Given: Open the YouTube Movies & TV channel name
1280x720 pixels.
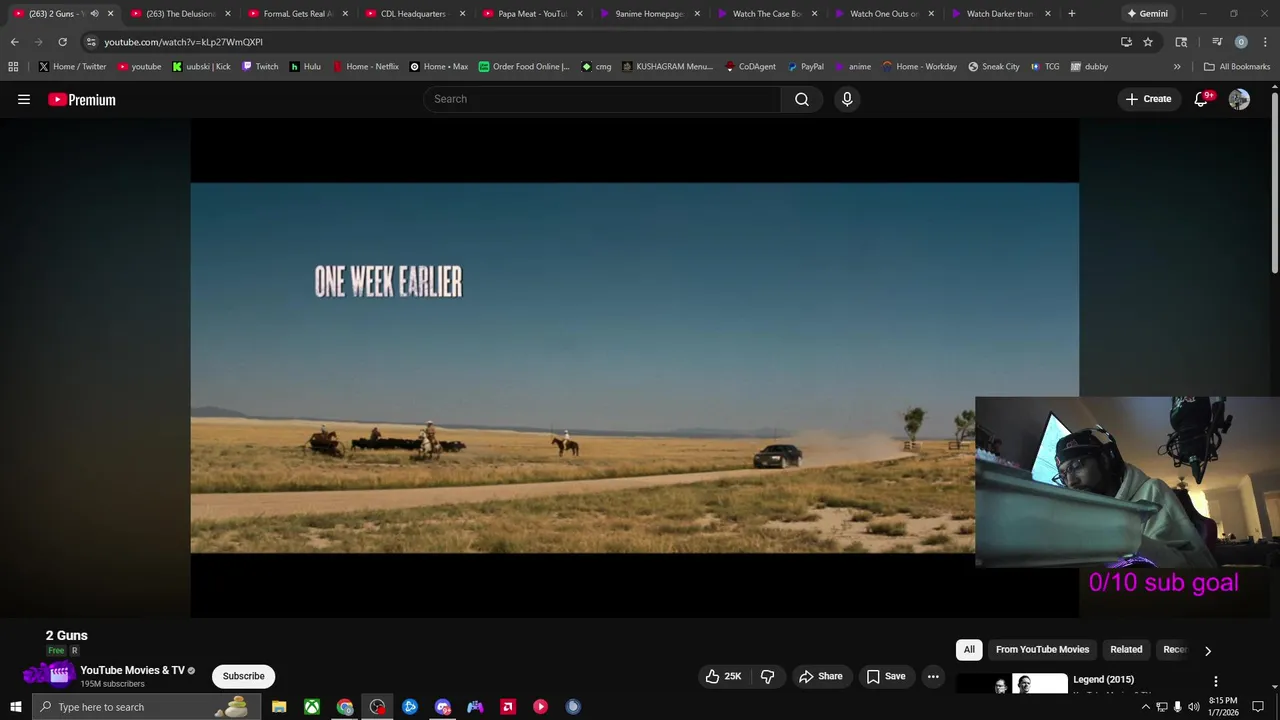Looking at the screenshot, I should click(133, 670).
